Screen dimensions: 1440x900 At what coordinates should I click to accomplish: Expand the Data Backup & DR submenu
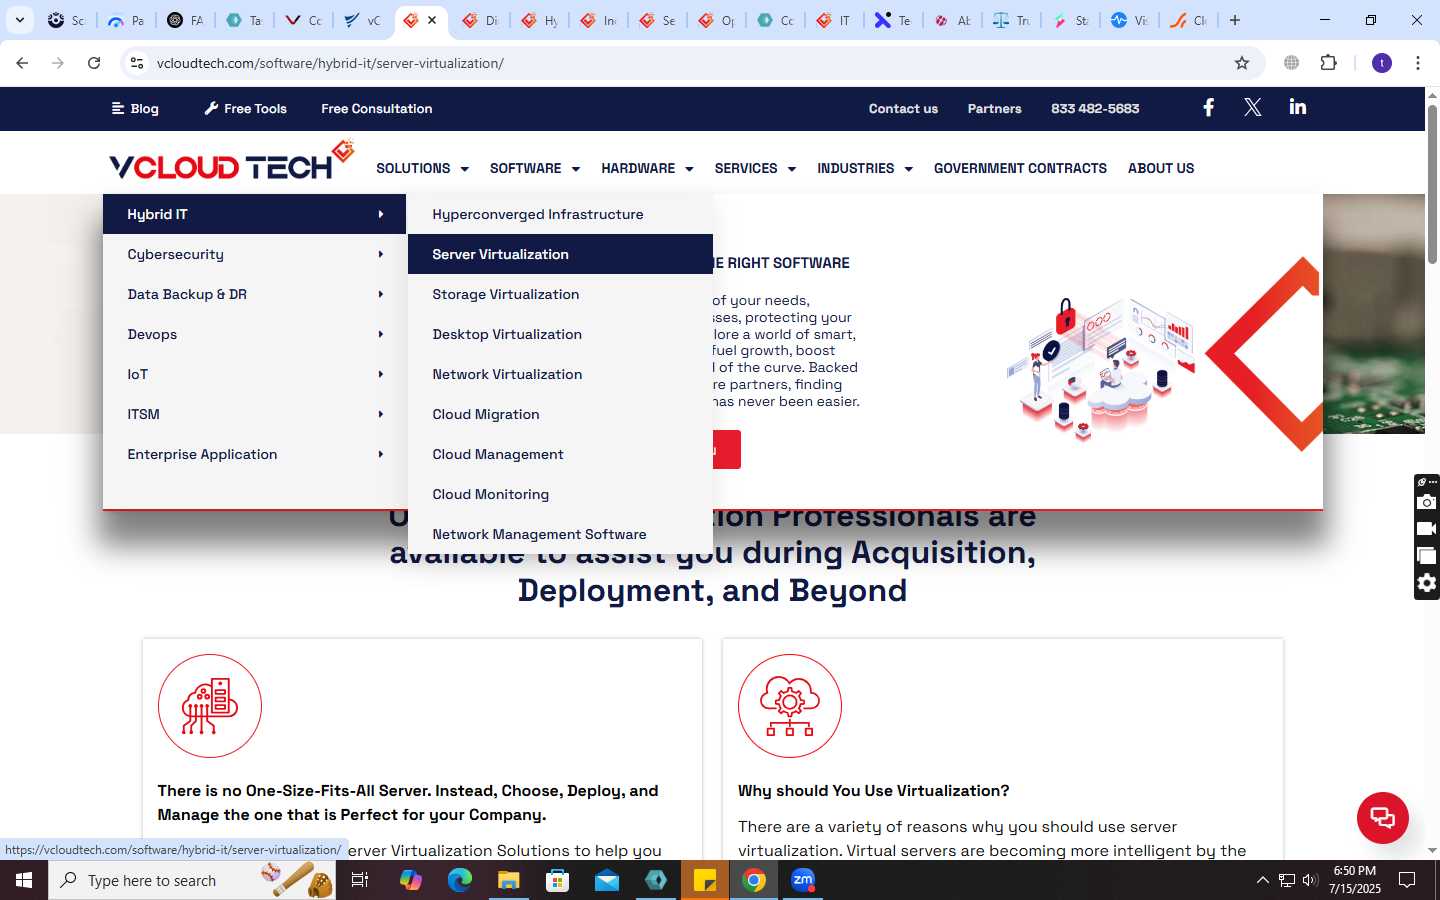coord(254,294)
